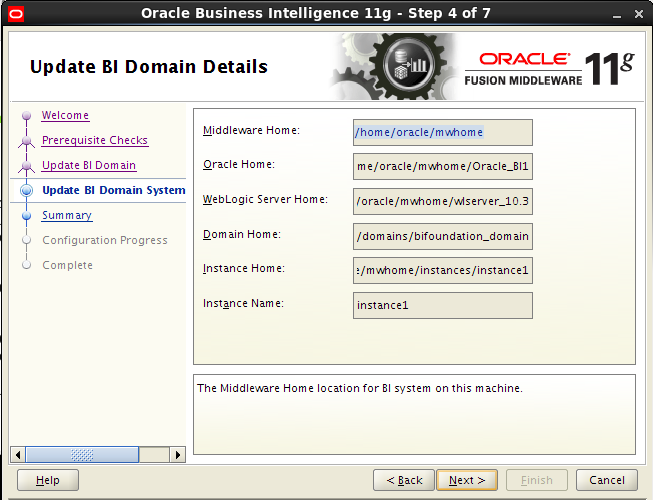Click the Complete step label
This screenshot has width=653, height=500.
(67, 265)
